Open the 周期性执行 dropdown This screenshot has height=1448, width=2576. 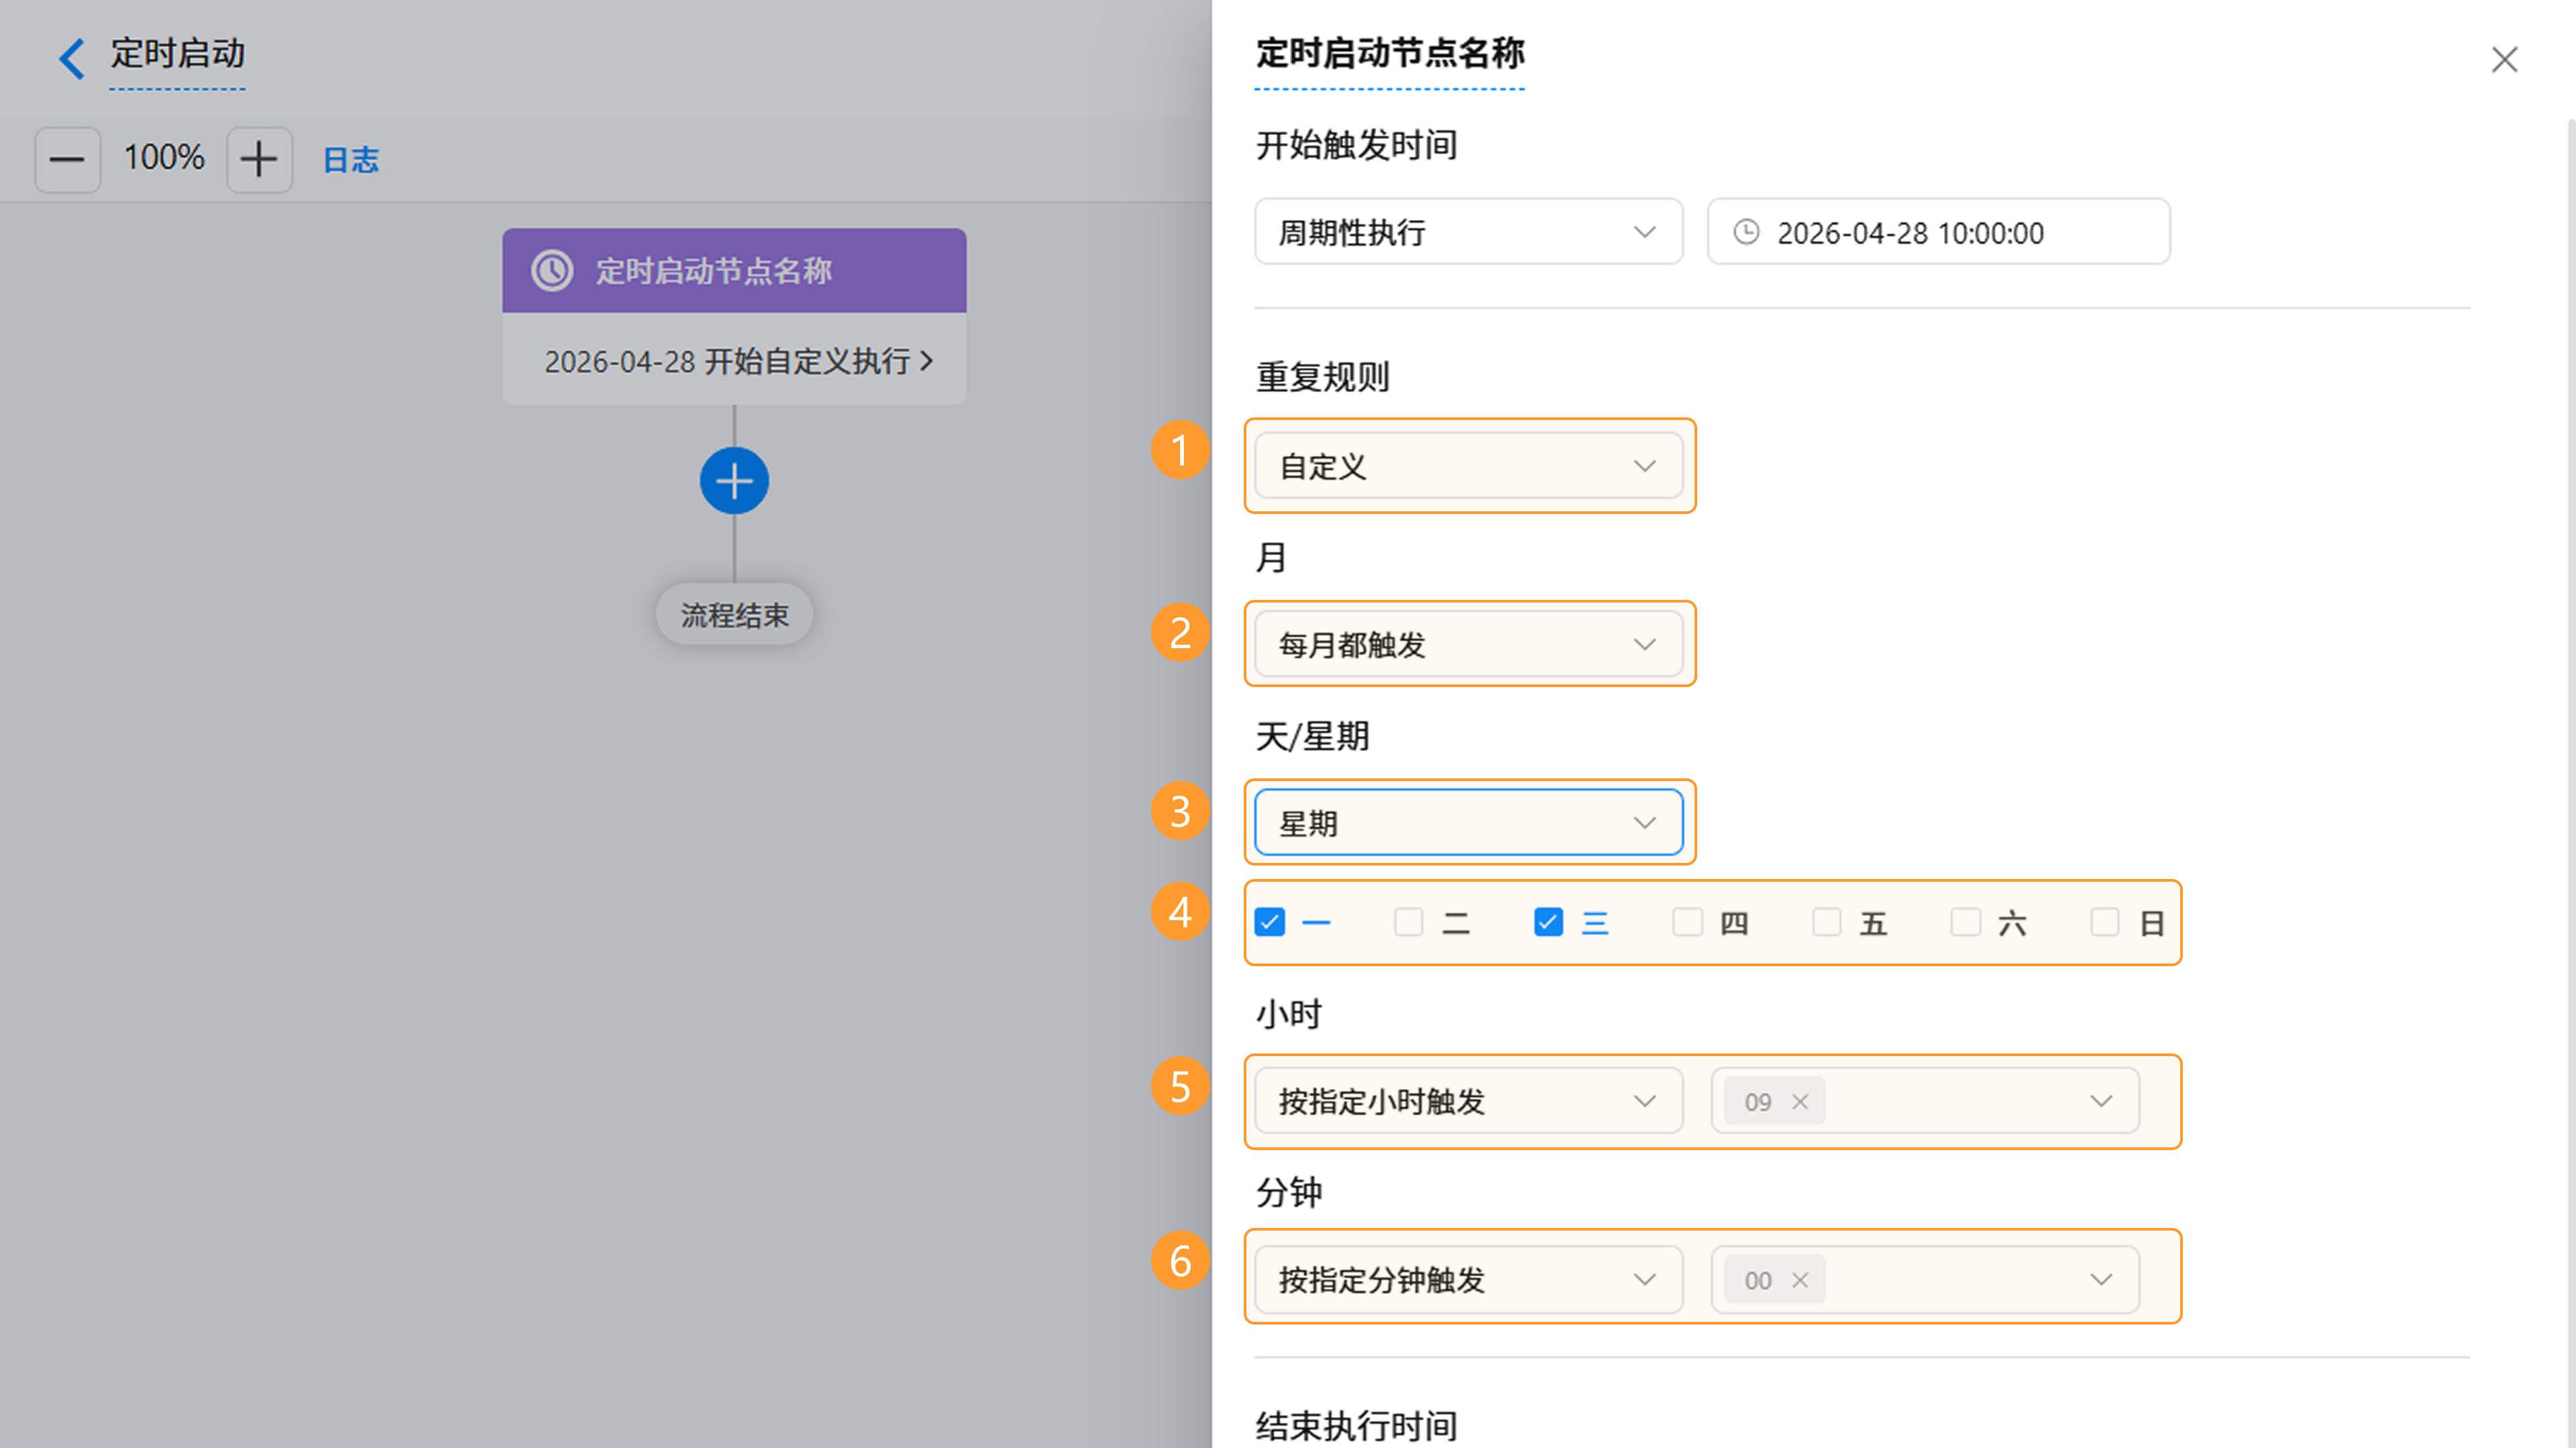coord(1468,232)
